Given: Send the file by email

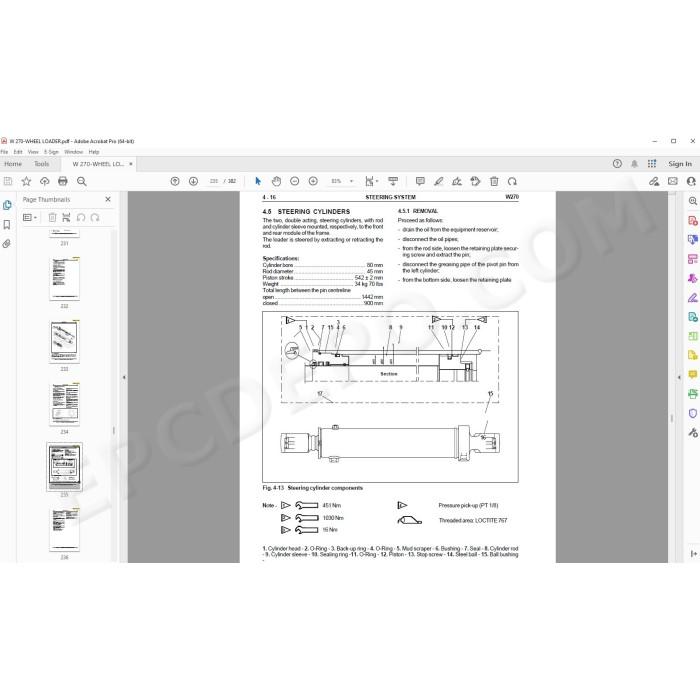Looking at the screenshot, I should tap(673, 181).
